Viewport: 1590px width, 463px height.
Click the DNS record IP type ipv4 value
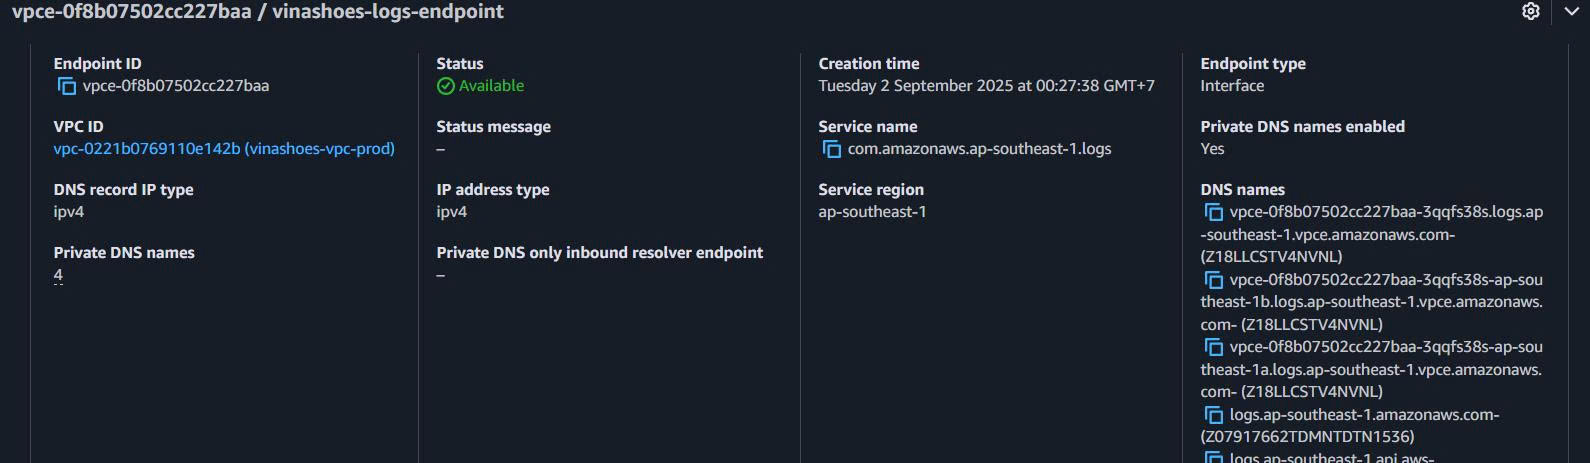pyautogui.click(x=69, y=212)
